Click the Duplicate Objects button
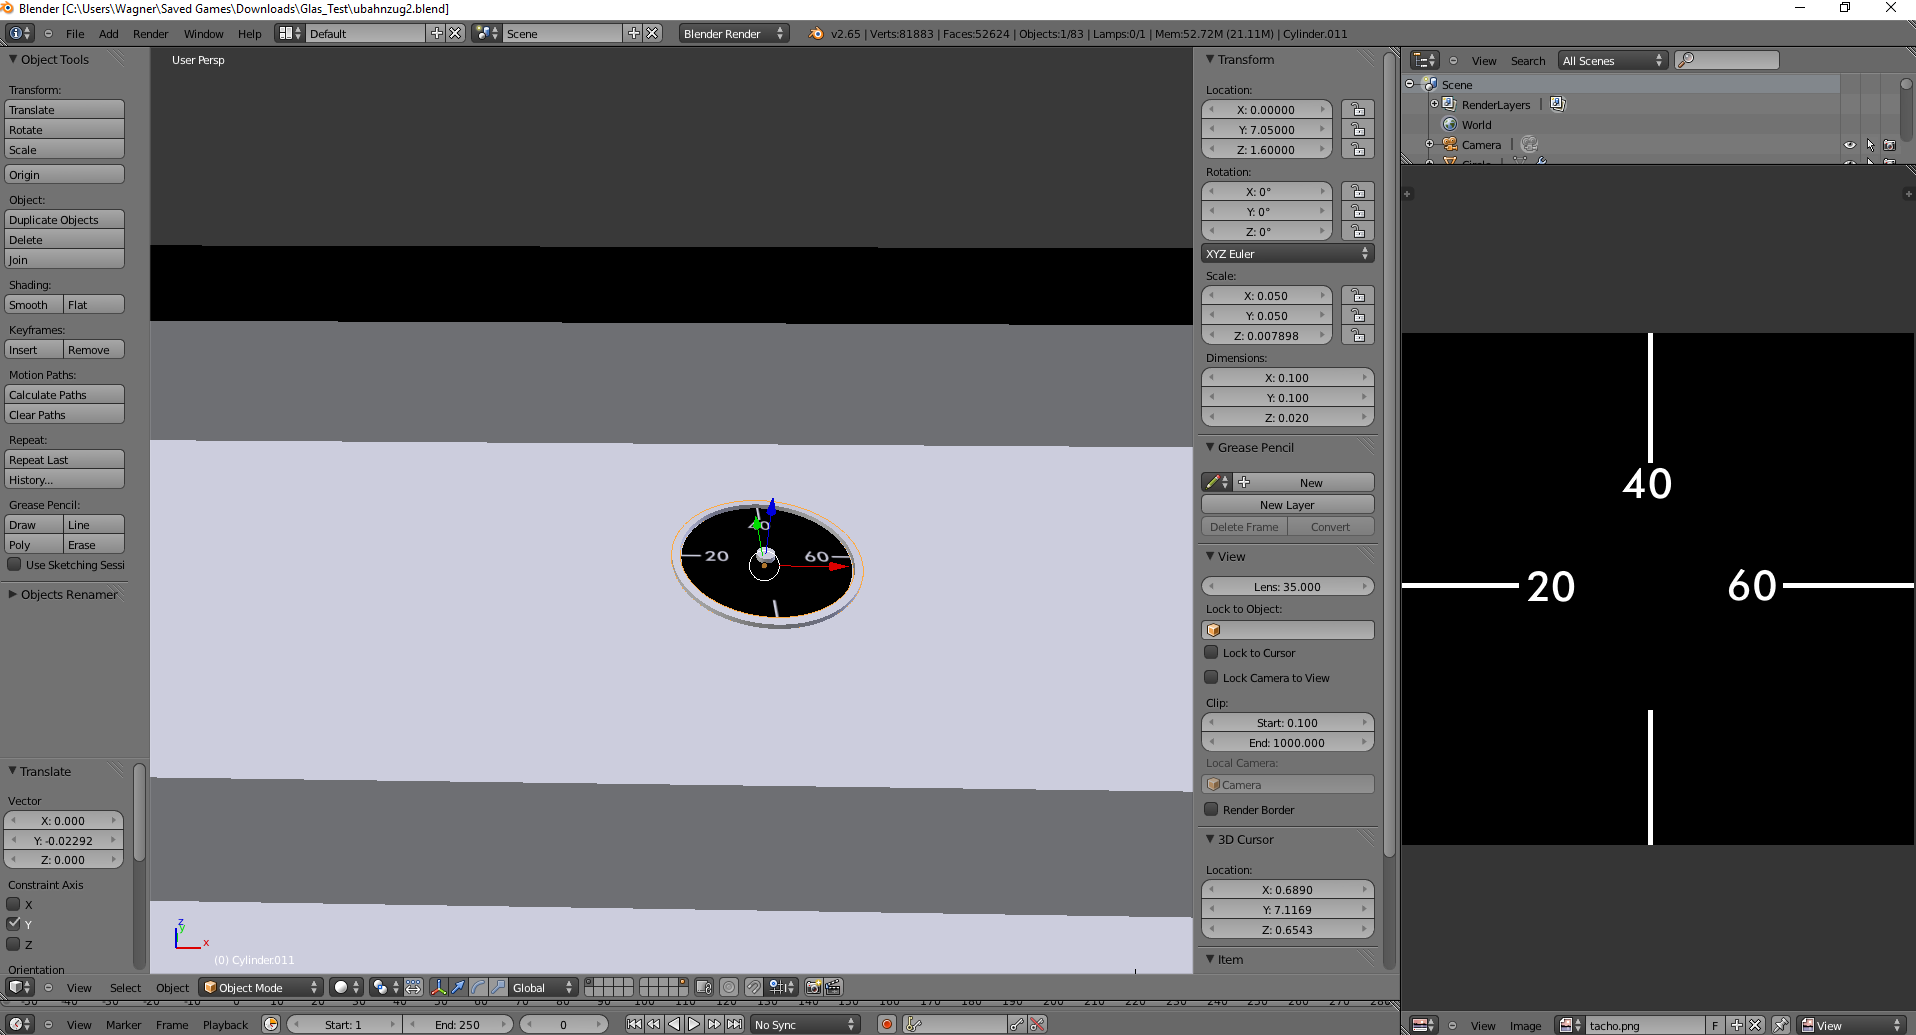Screen dimensions: 1916x1035 point(65,219)
